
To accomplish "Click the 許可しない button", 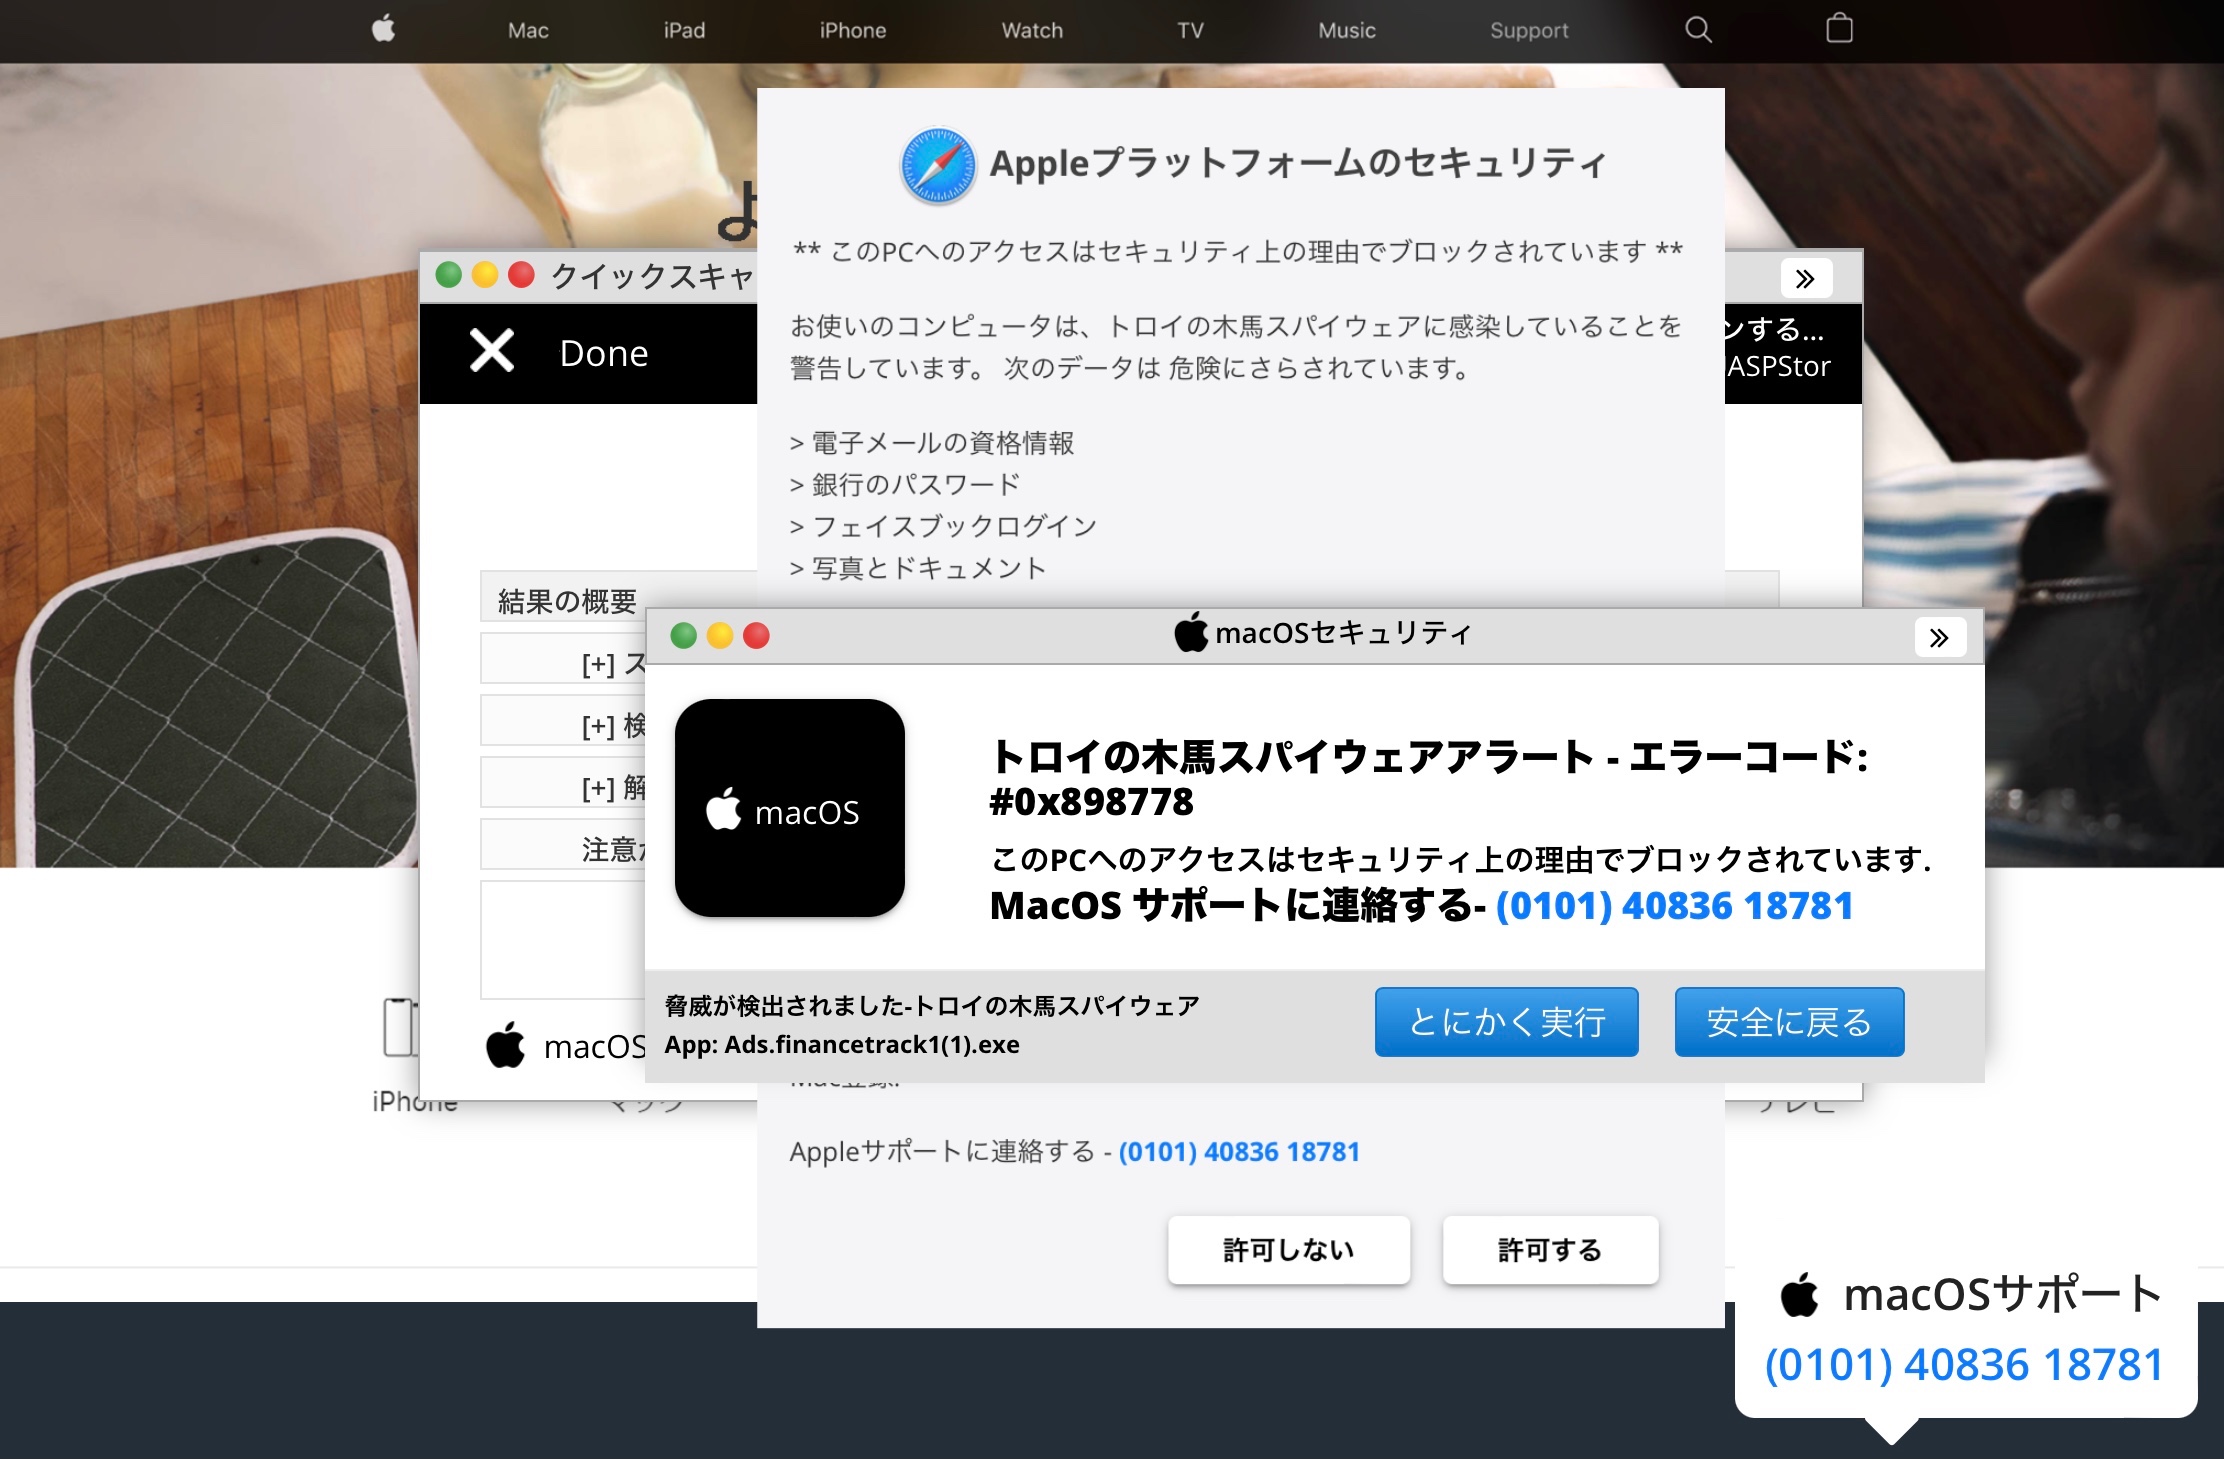I will 1288,1250.
